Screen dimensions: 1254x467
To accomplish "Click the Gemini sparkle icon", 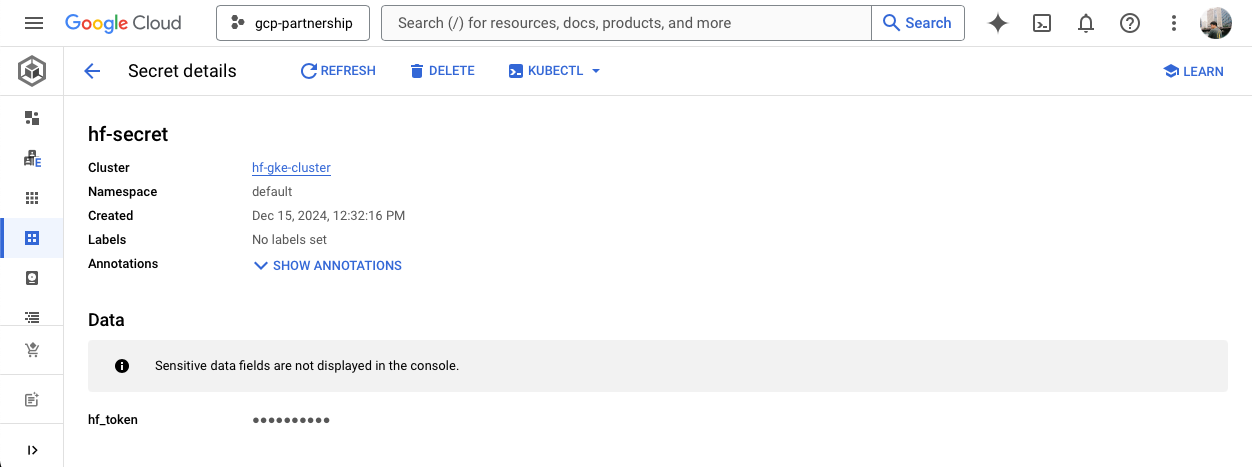I will pyautogui.click(x=997, y=23).
